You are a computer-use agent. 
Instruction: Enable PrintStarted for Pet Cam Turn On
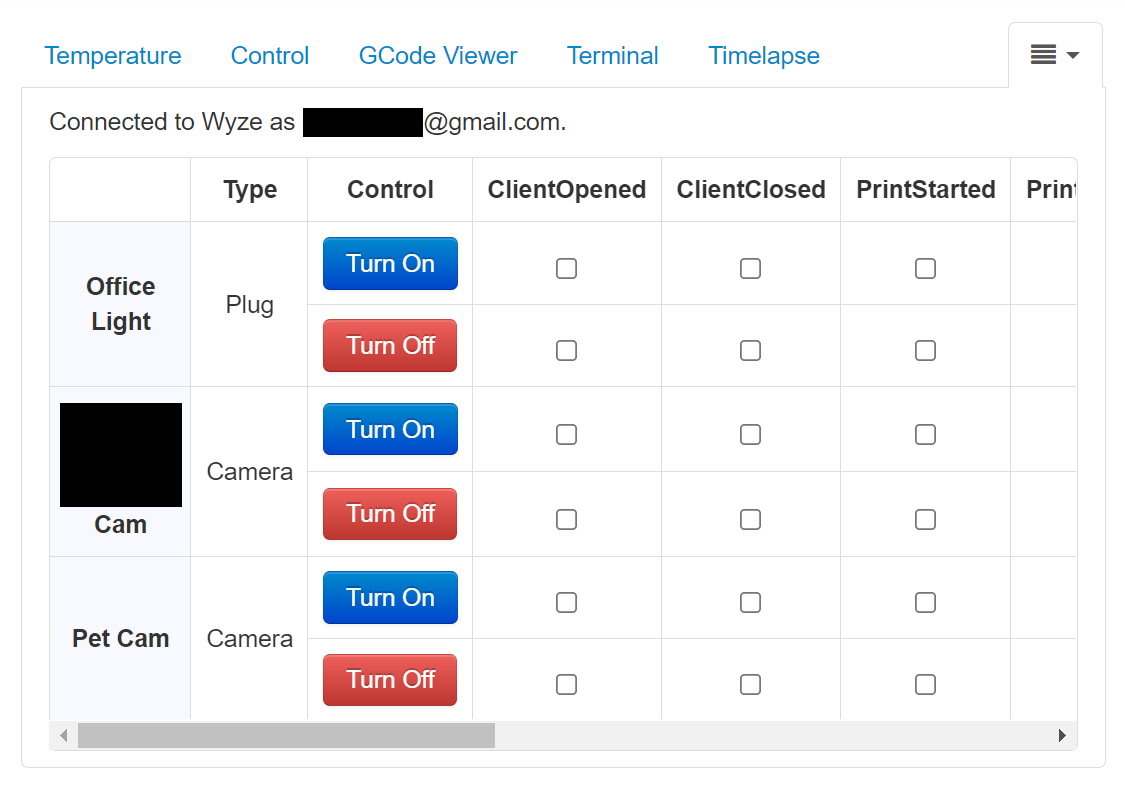click(925, 603)
